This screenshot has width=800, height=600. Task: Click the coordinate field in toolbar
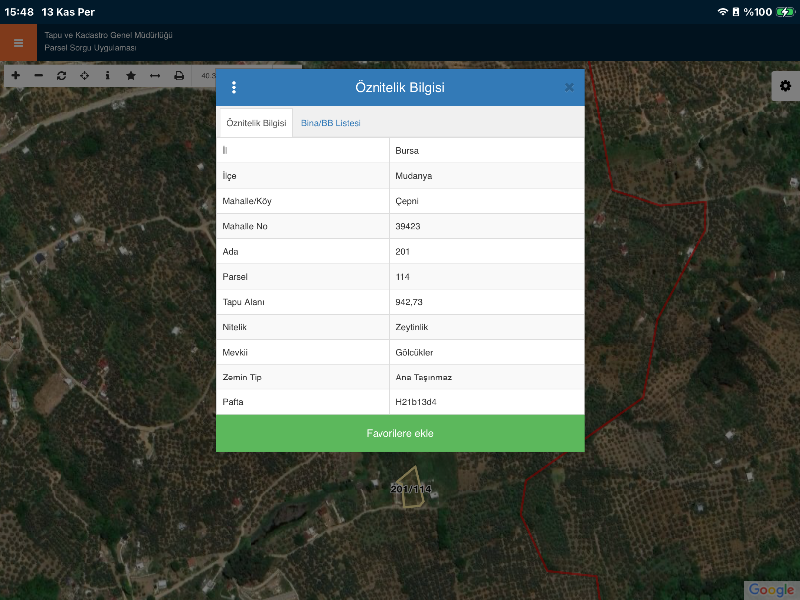tap(207, 76)
